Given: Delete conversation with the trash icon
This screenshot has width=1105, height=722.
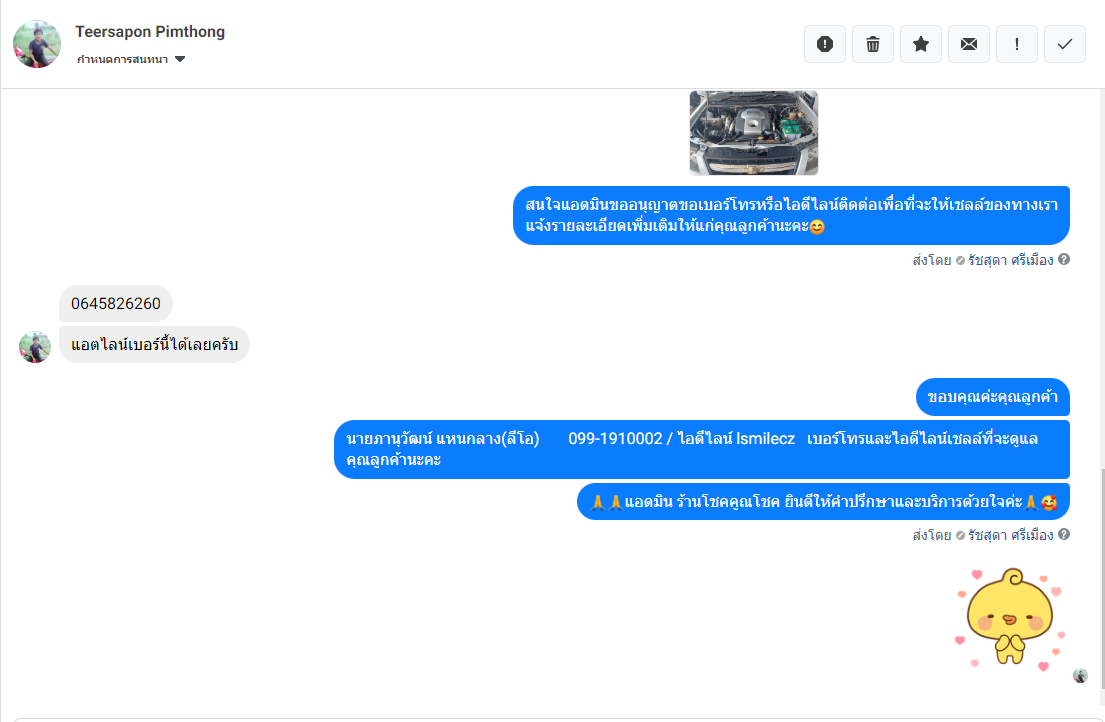Looking at the screenshot, I should coord(872,44).
